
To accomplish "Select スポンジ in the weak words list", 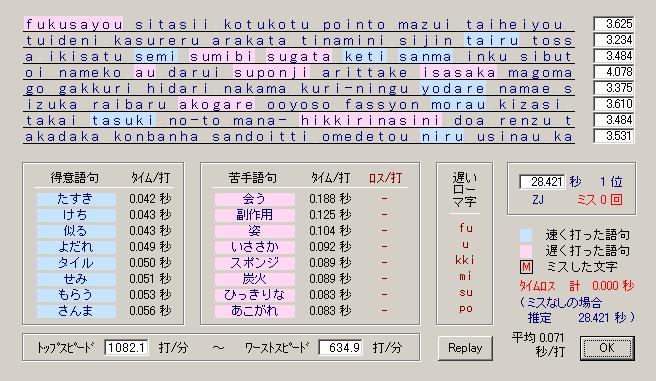I will click(x=254, y=263).
